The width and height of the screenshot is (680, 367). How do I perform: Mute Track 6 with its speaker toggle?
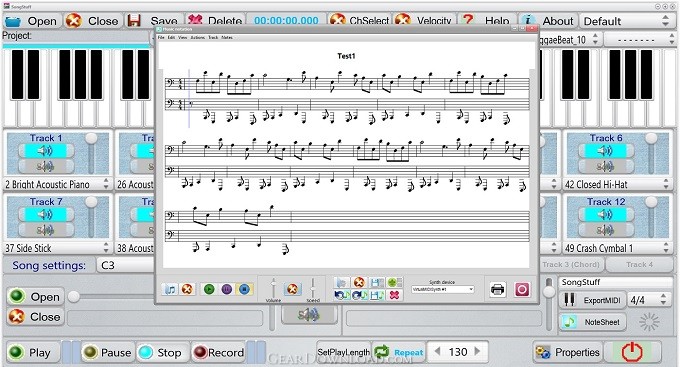605,151
